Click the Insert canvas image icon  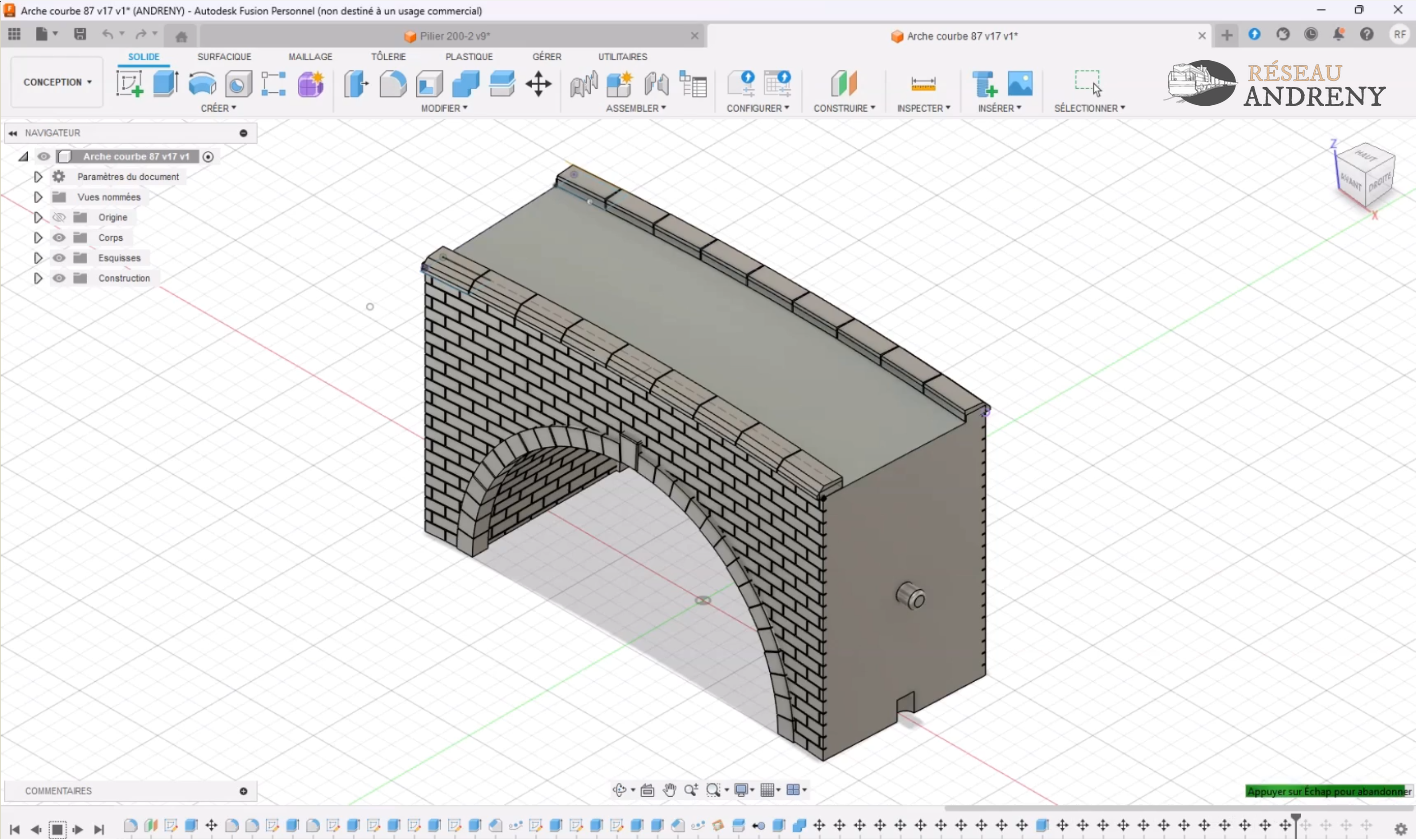coord(1020,84)
